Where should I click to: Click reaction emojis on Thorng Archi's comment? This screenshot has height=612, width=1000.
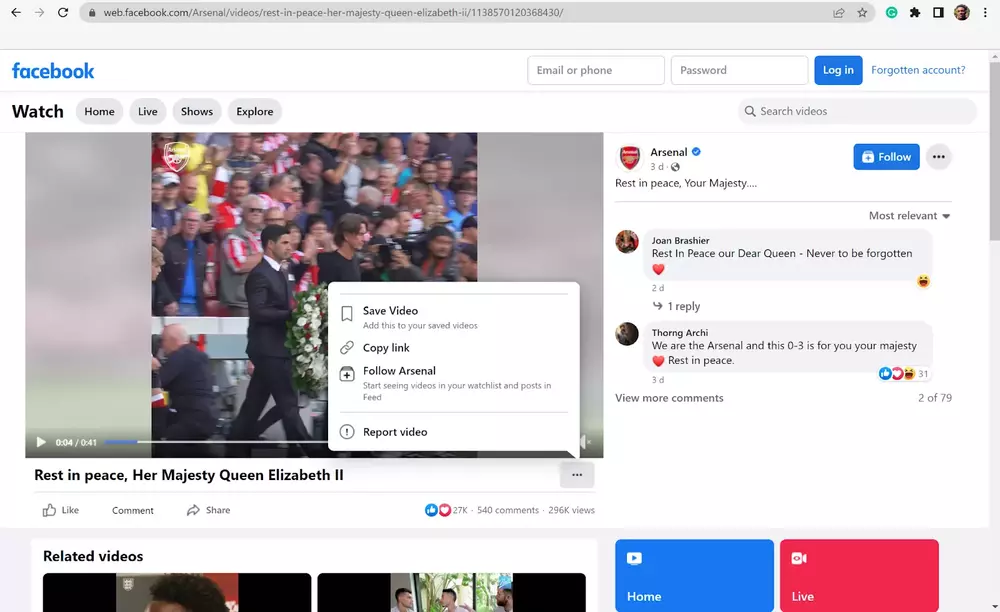point(897,374)
